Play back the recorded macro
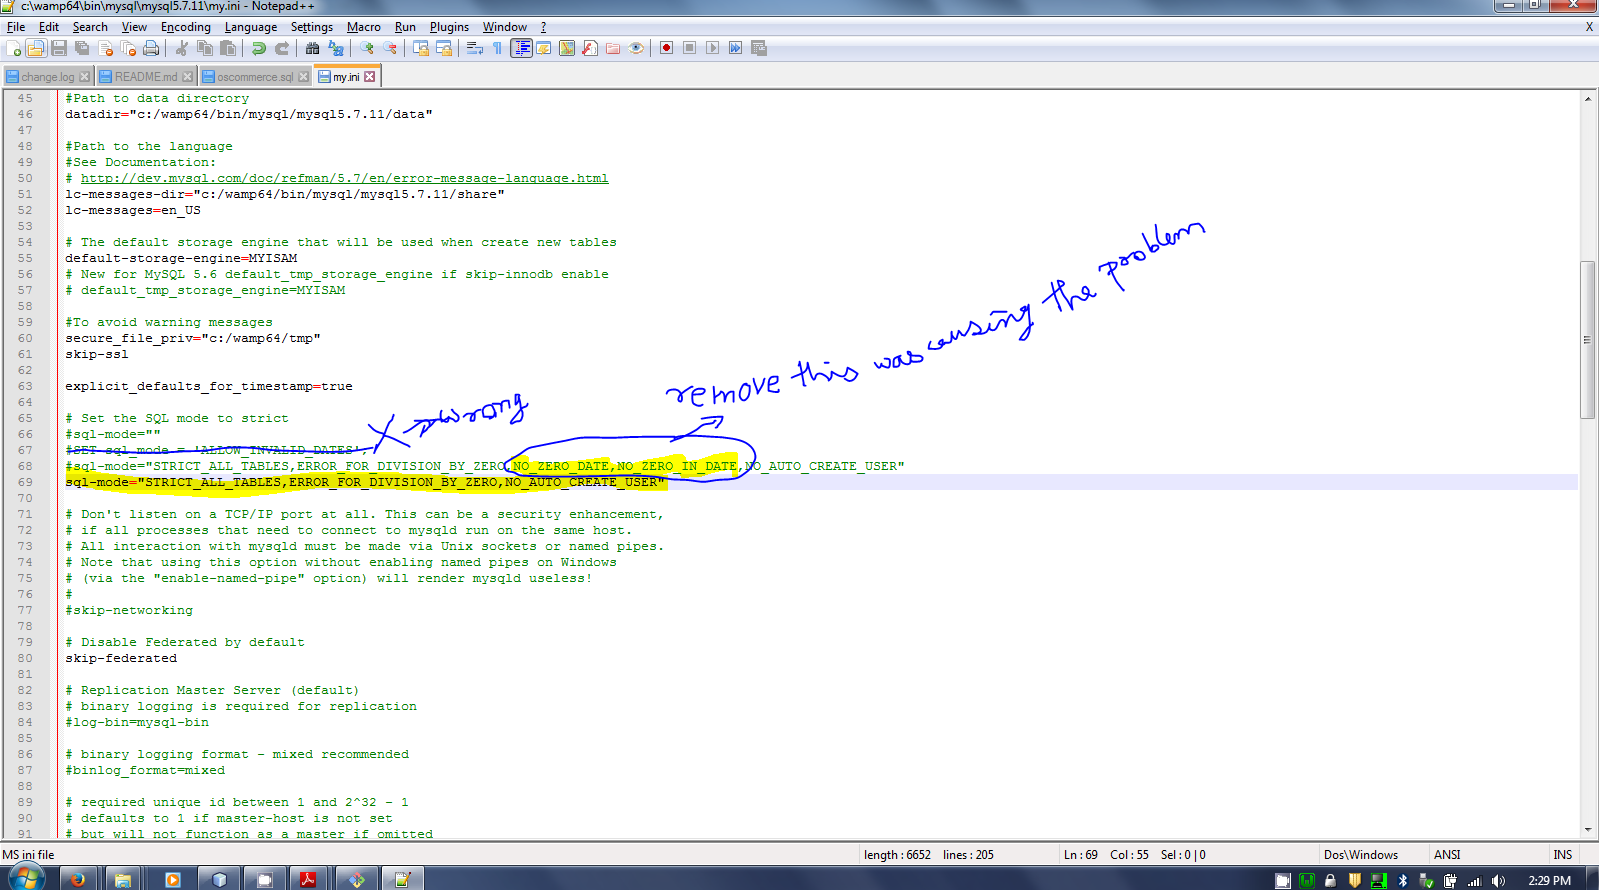 [x=712, y=48]
